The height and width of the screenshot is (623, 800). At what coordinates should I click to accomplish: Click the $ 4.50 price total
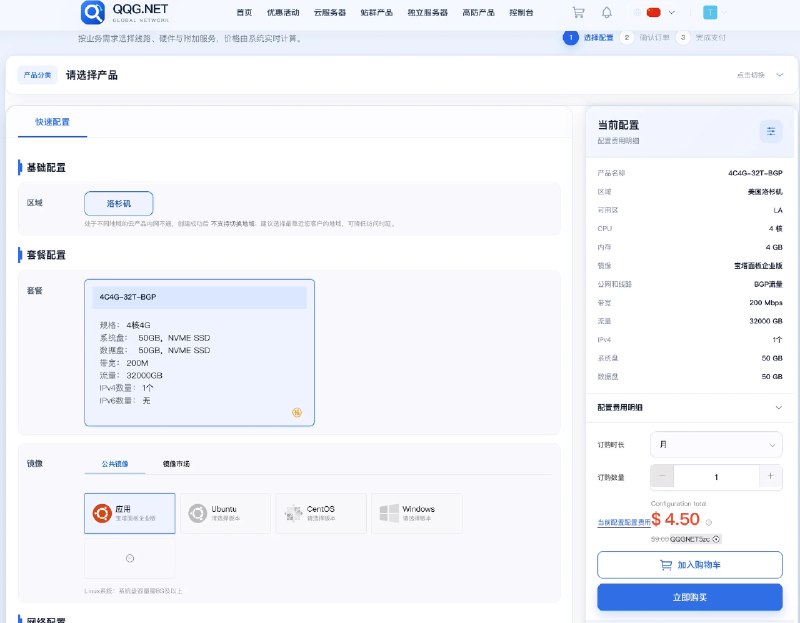(676, 519)
